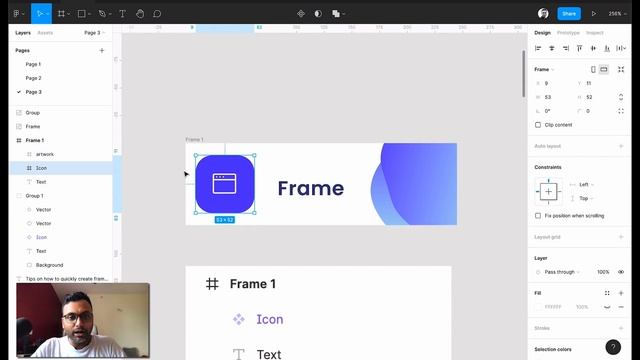Select the Frame tool
Image resolution: width=640 pixels, height=360 pixels.
(x=61, y=13)
